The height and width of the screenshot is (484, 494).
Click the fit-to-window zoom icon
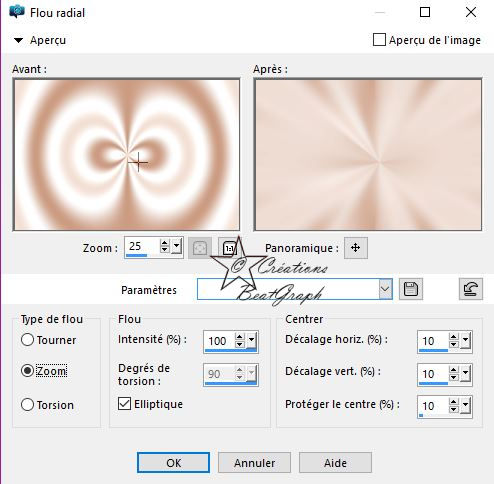200,248
